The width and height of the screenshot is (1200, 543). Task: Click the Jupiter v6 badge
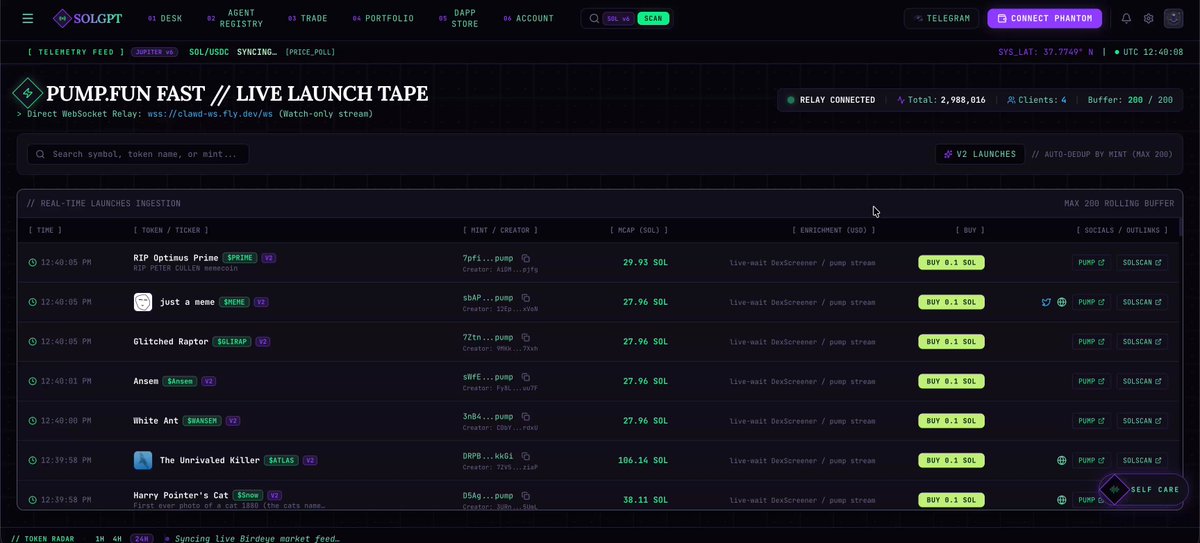[x=154, y=52]
